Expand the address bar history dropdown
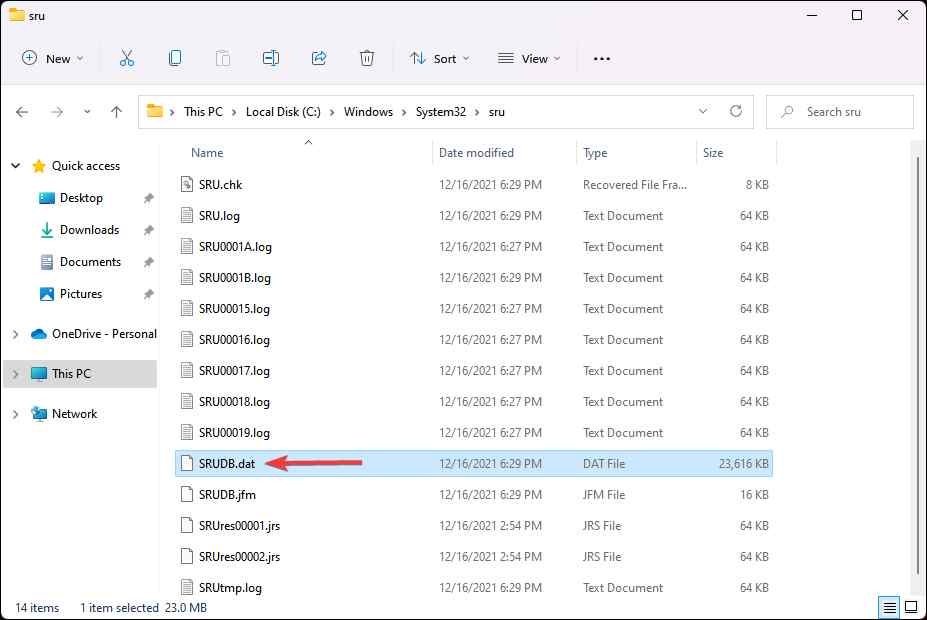The height and width of the screenshot is (620, 927). tap(702, 111)
